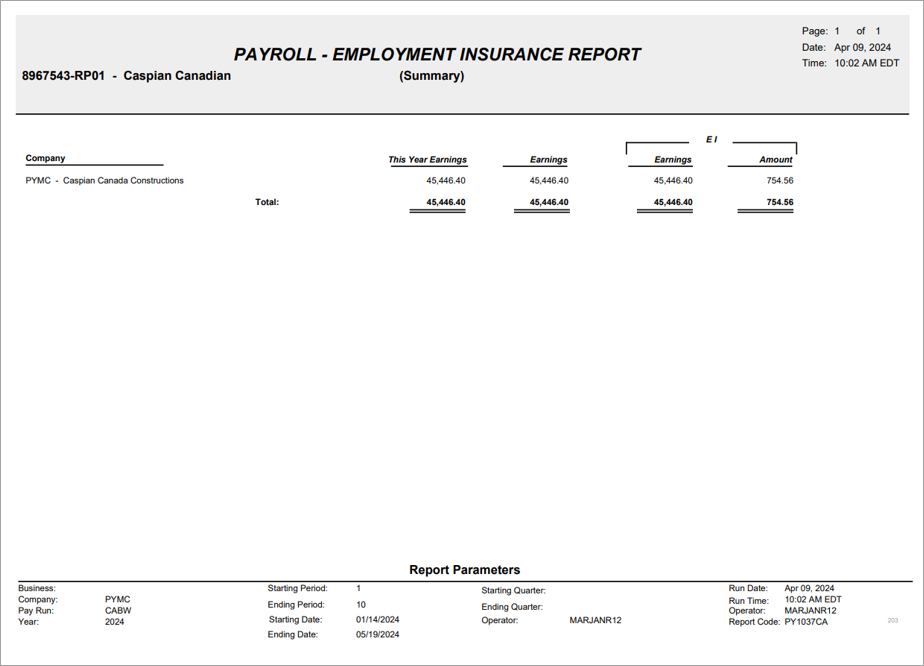Click the EI group header label
This screenshot has width=924, height=666.
coord(711,139)
